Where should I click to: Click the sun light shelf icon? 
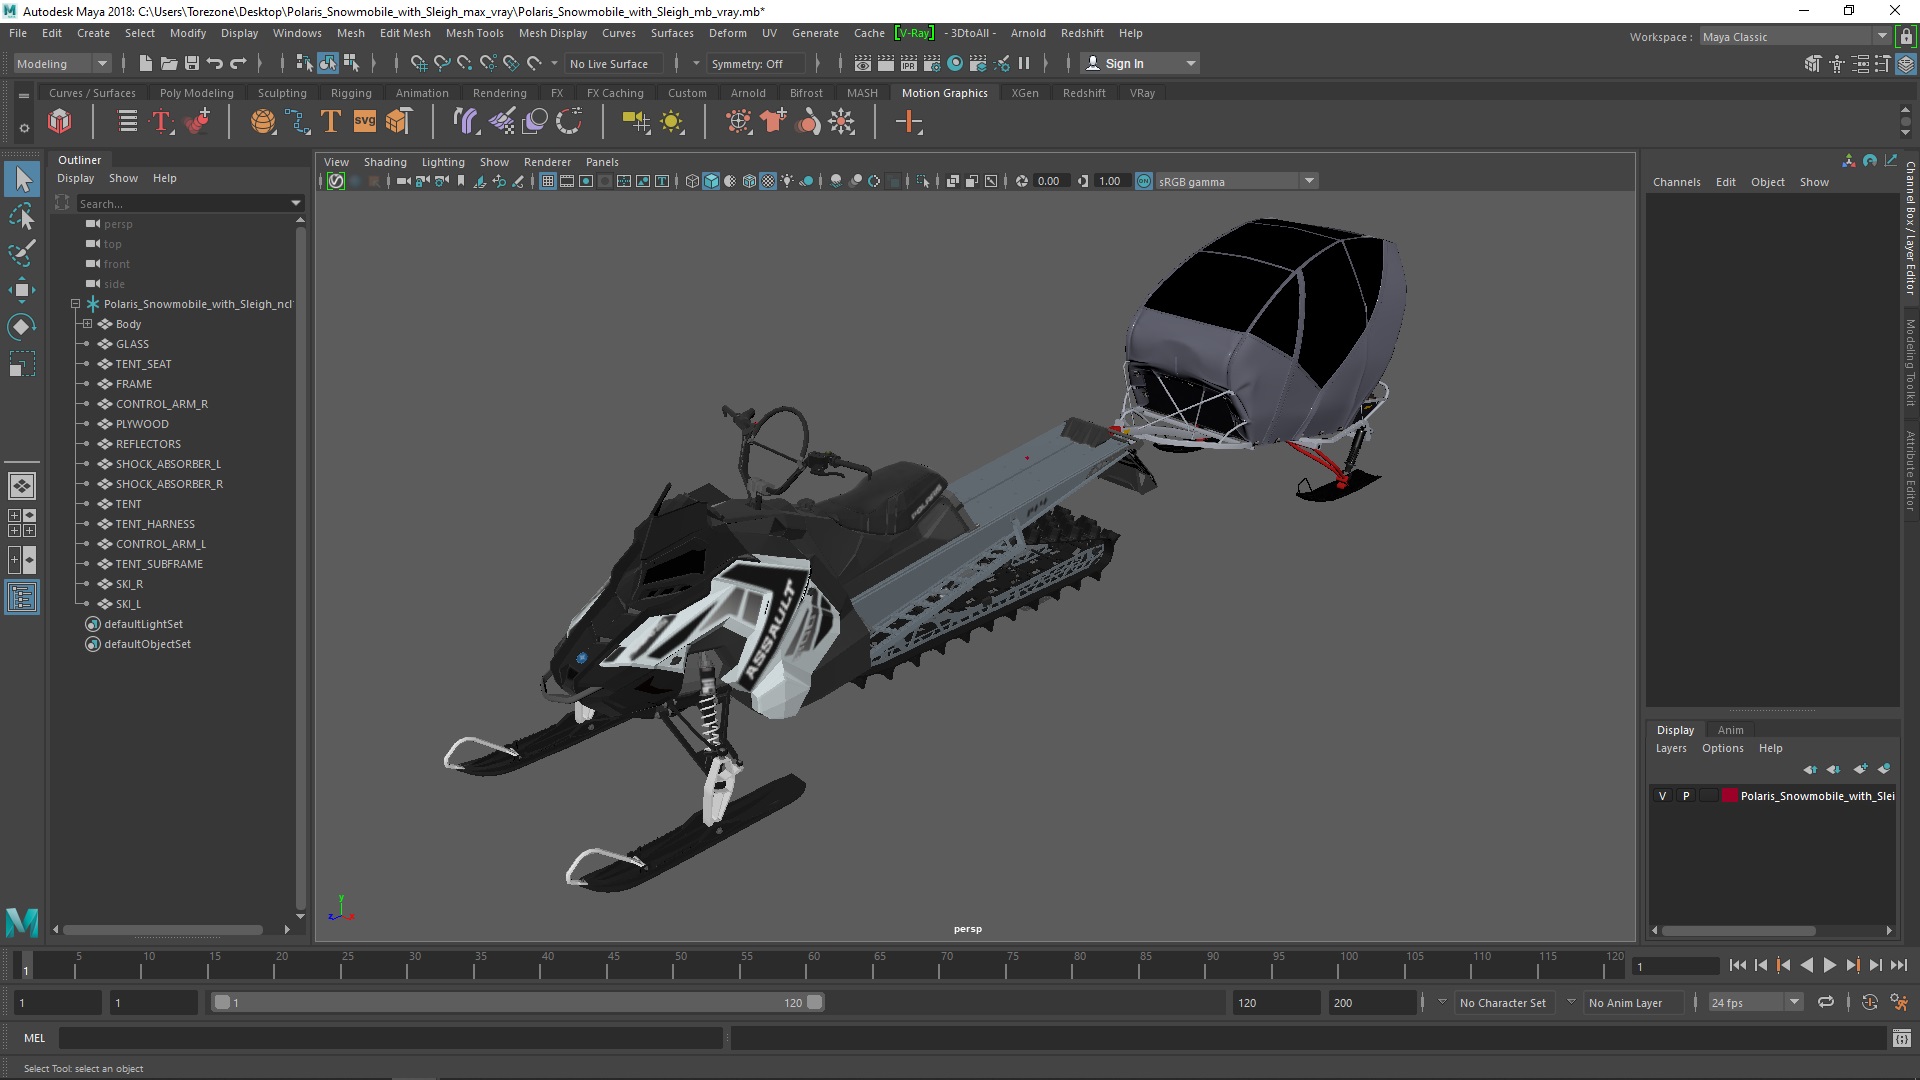(672, 122)
